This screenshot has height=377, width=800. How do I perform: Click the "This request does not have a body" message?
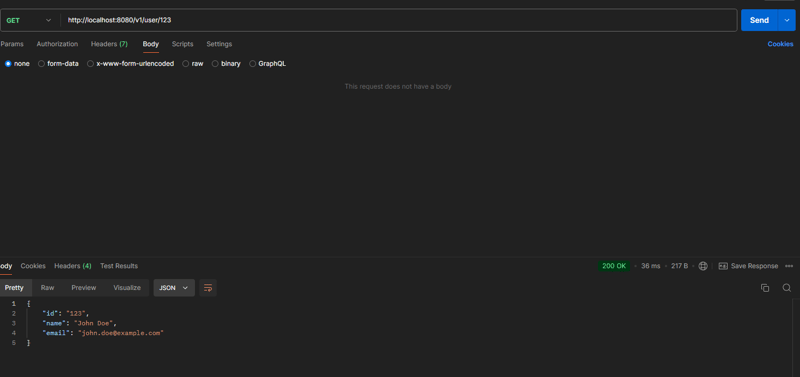[398, 87]
